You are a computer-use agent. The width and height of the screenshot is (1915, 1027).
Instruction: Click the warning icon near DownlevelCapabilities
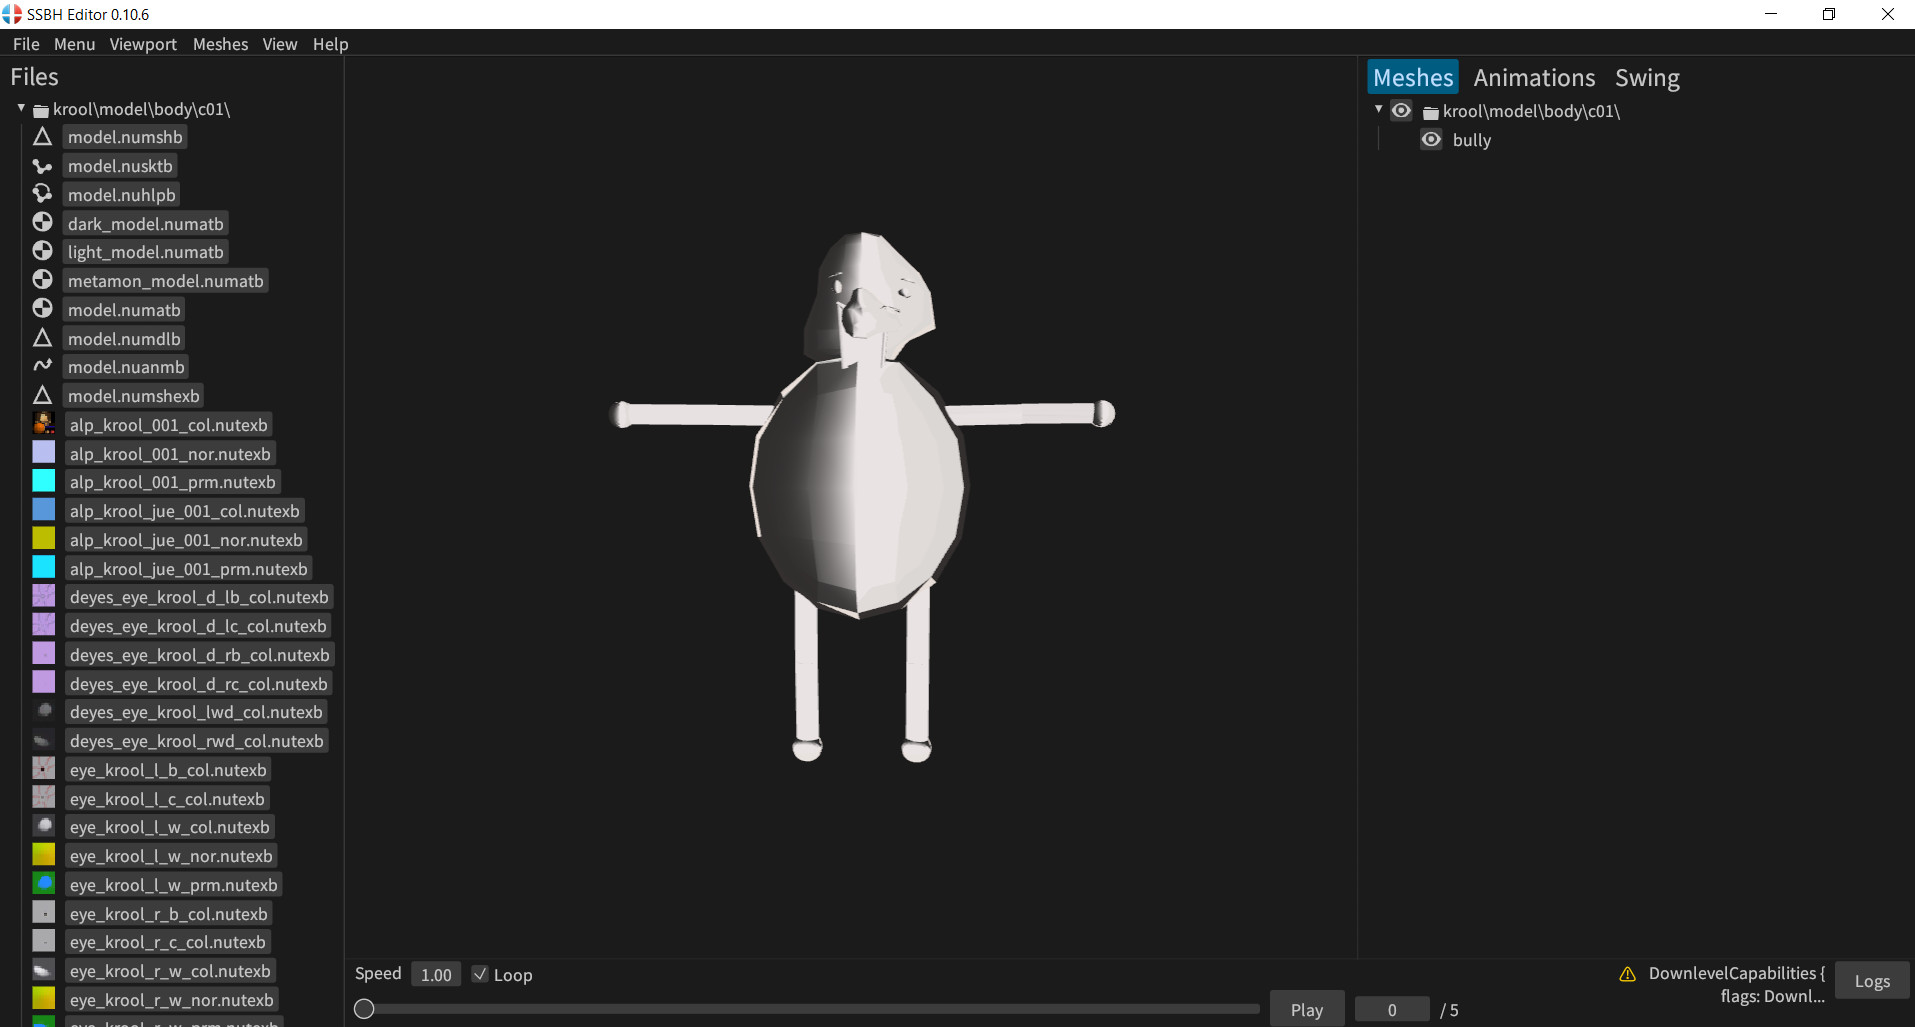coord(1628,974)
